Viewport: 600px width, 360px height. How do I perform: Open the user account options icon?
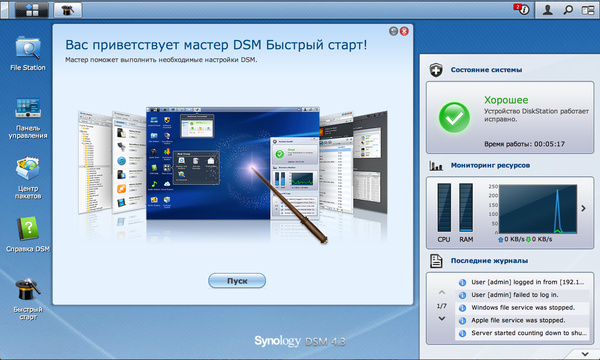coord(548,10)
